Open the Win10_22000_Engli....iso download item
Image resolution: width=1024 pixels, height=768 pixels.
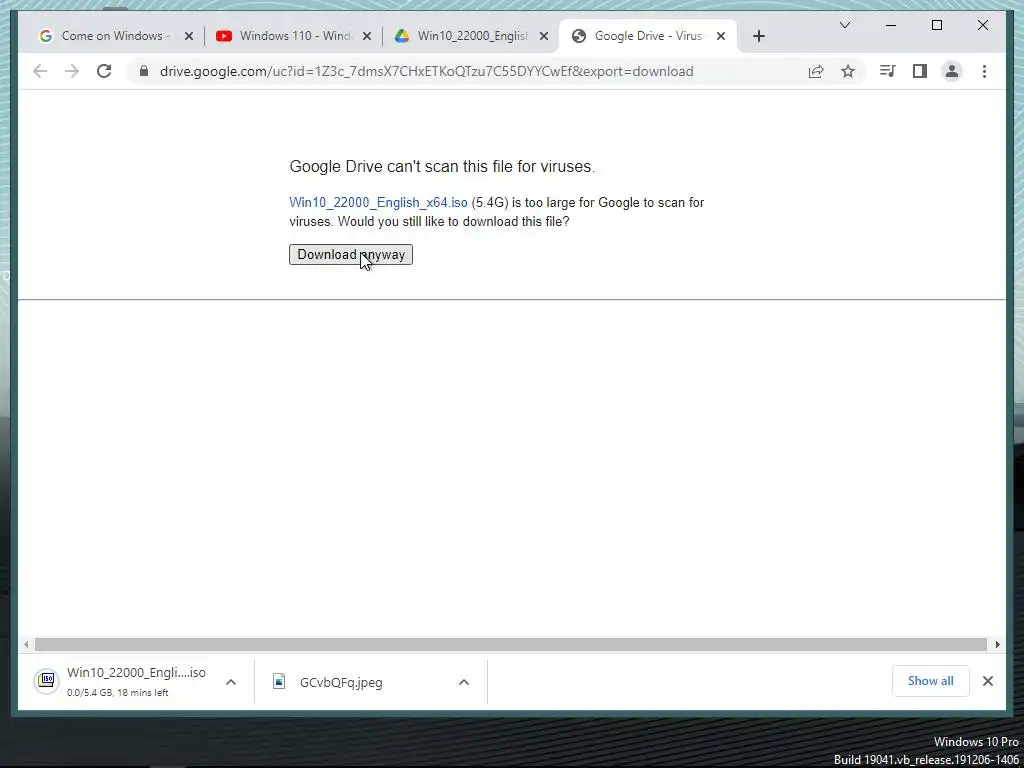pyautogui.click(x=136, y=681)
